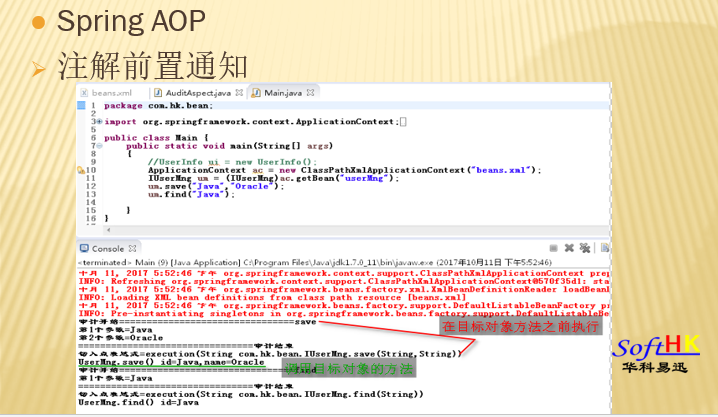Screen dimensions: 718x417
Task: Click the IUserMng.find(String) execution line
Action: (x=251, y=394)
